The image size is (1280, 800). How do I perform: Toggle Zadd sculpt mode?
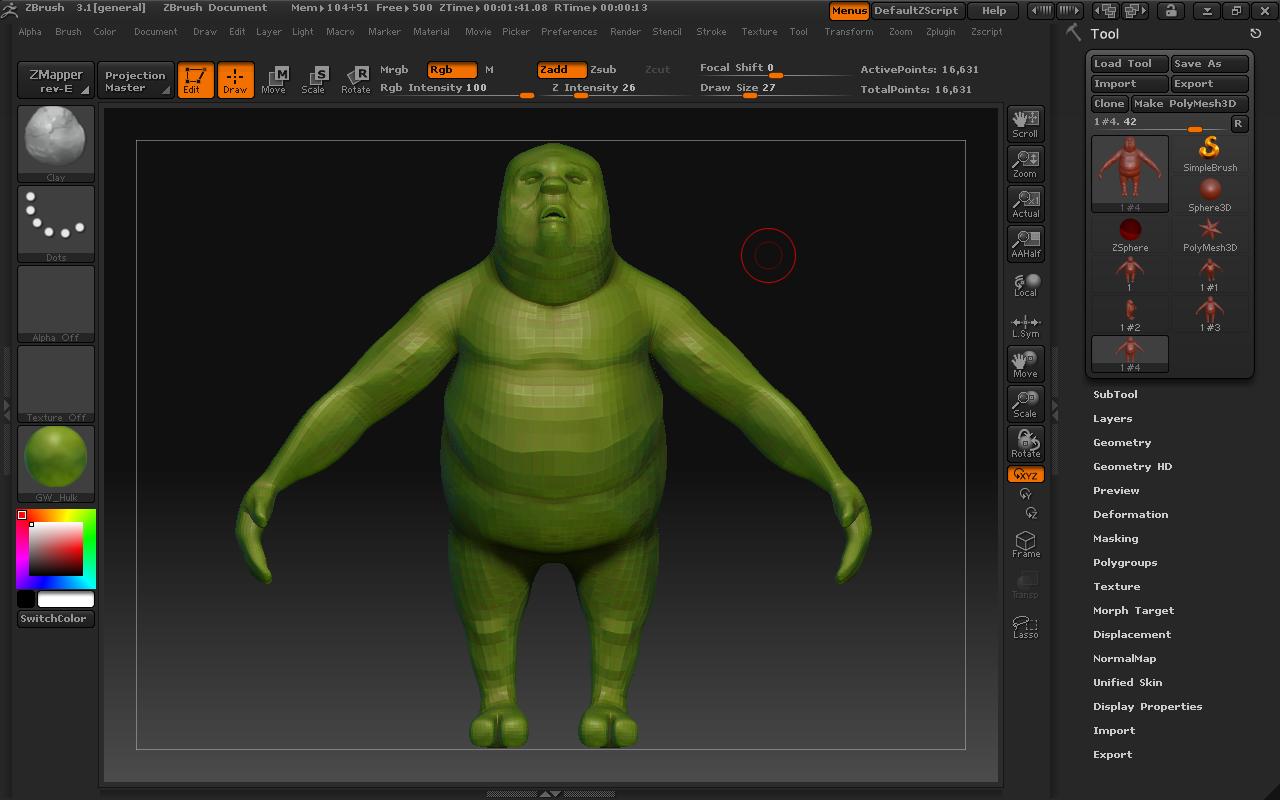(561, 69)
